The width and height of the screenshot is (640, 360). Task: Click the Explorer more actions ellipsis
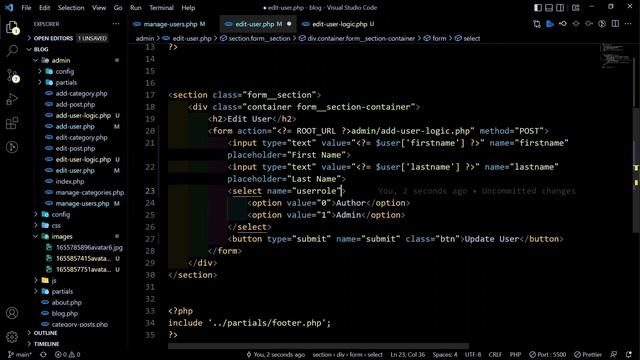[116, 24]
